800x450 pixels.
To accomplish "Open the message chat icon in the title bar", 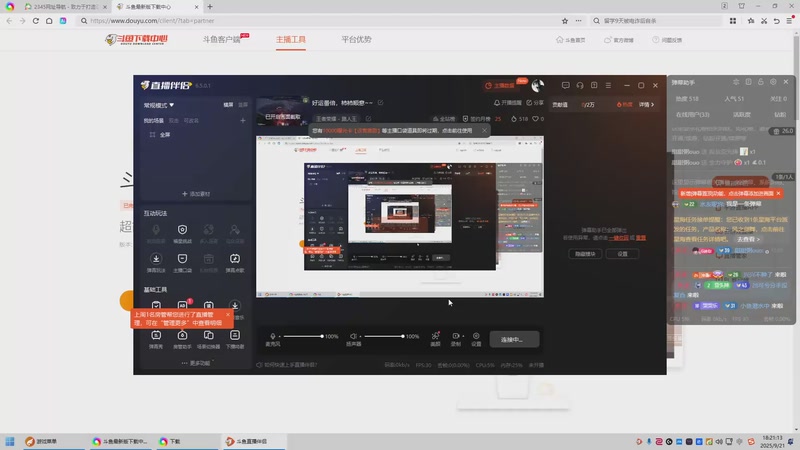I will [565, 85].
